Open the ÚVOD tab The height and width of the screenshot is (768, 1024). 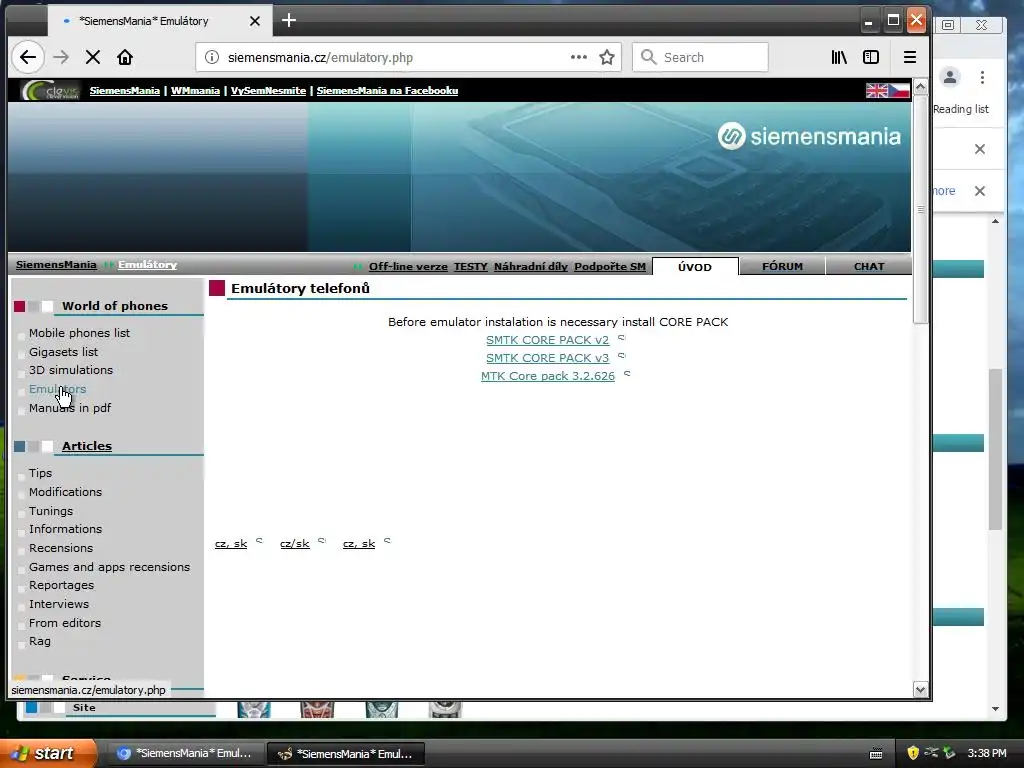click(x=694, y=266)
